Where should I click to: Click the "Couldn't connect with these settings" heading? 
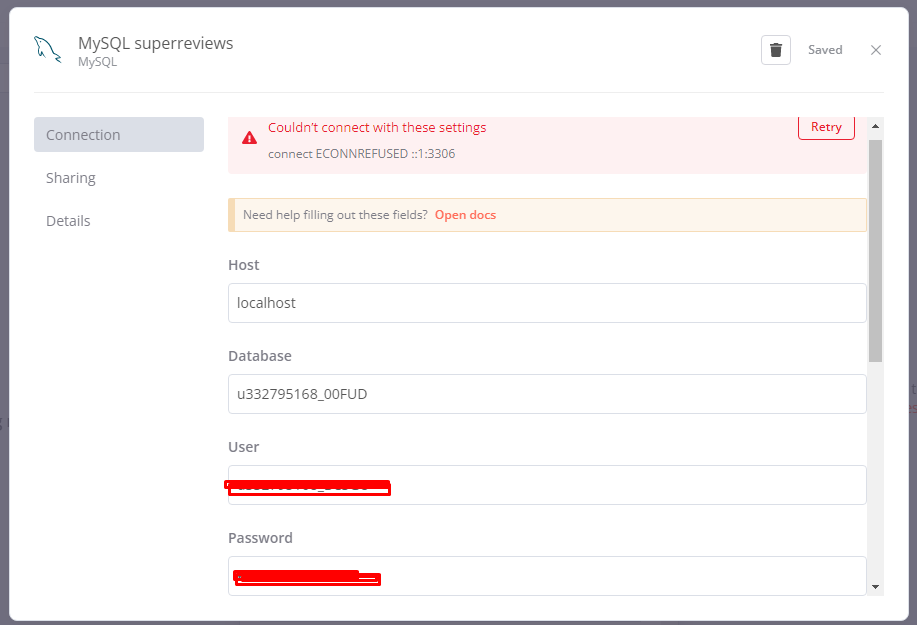point(377,127)
